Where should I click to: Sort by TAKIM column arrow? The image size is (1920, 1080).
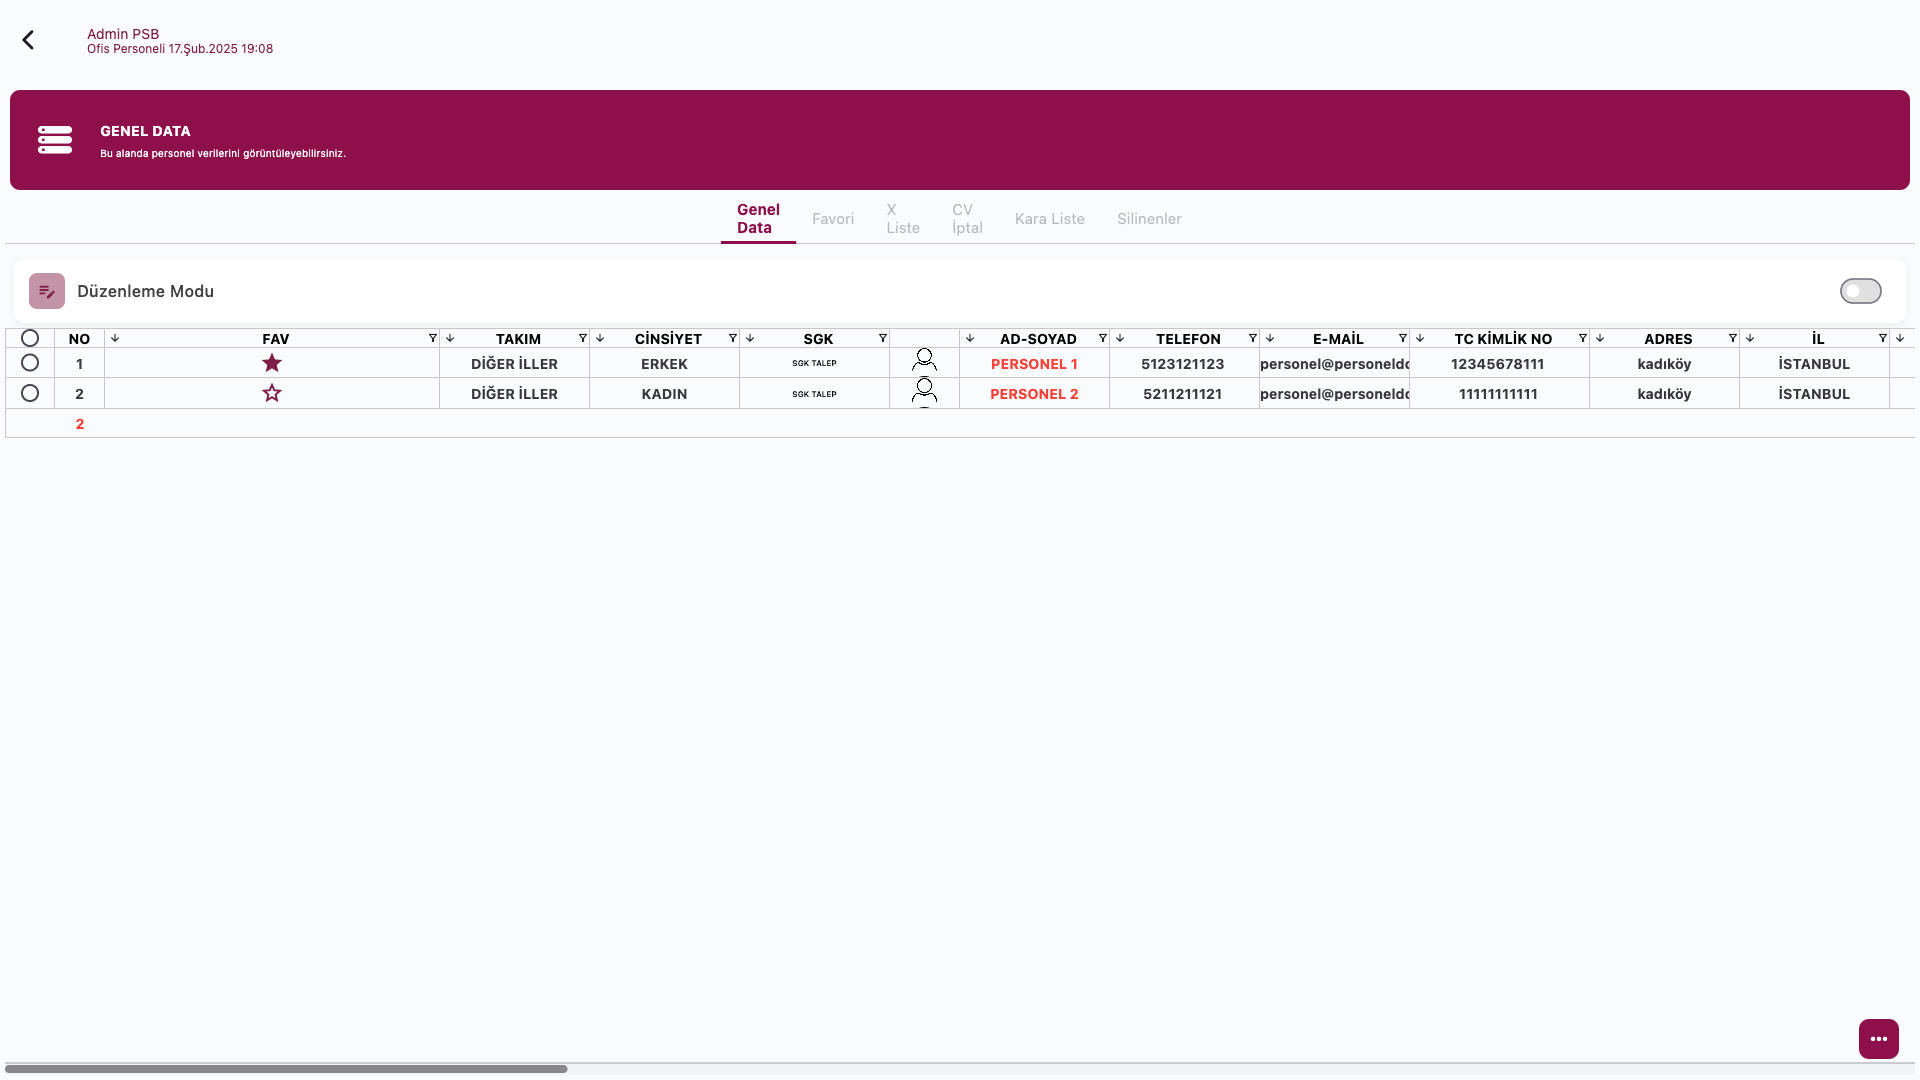click(450, 338)
